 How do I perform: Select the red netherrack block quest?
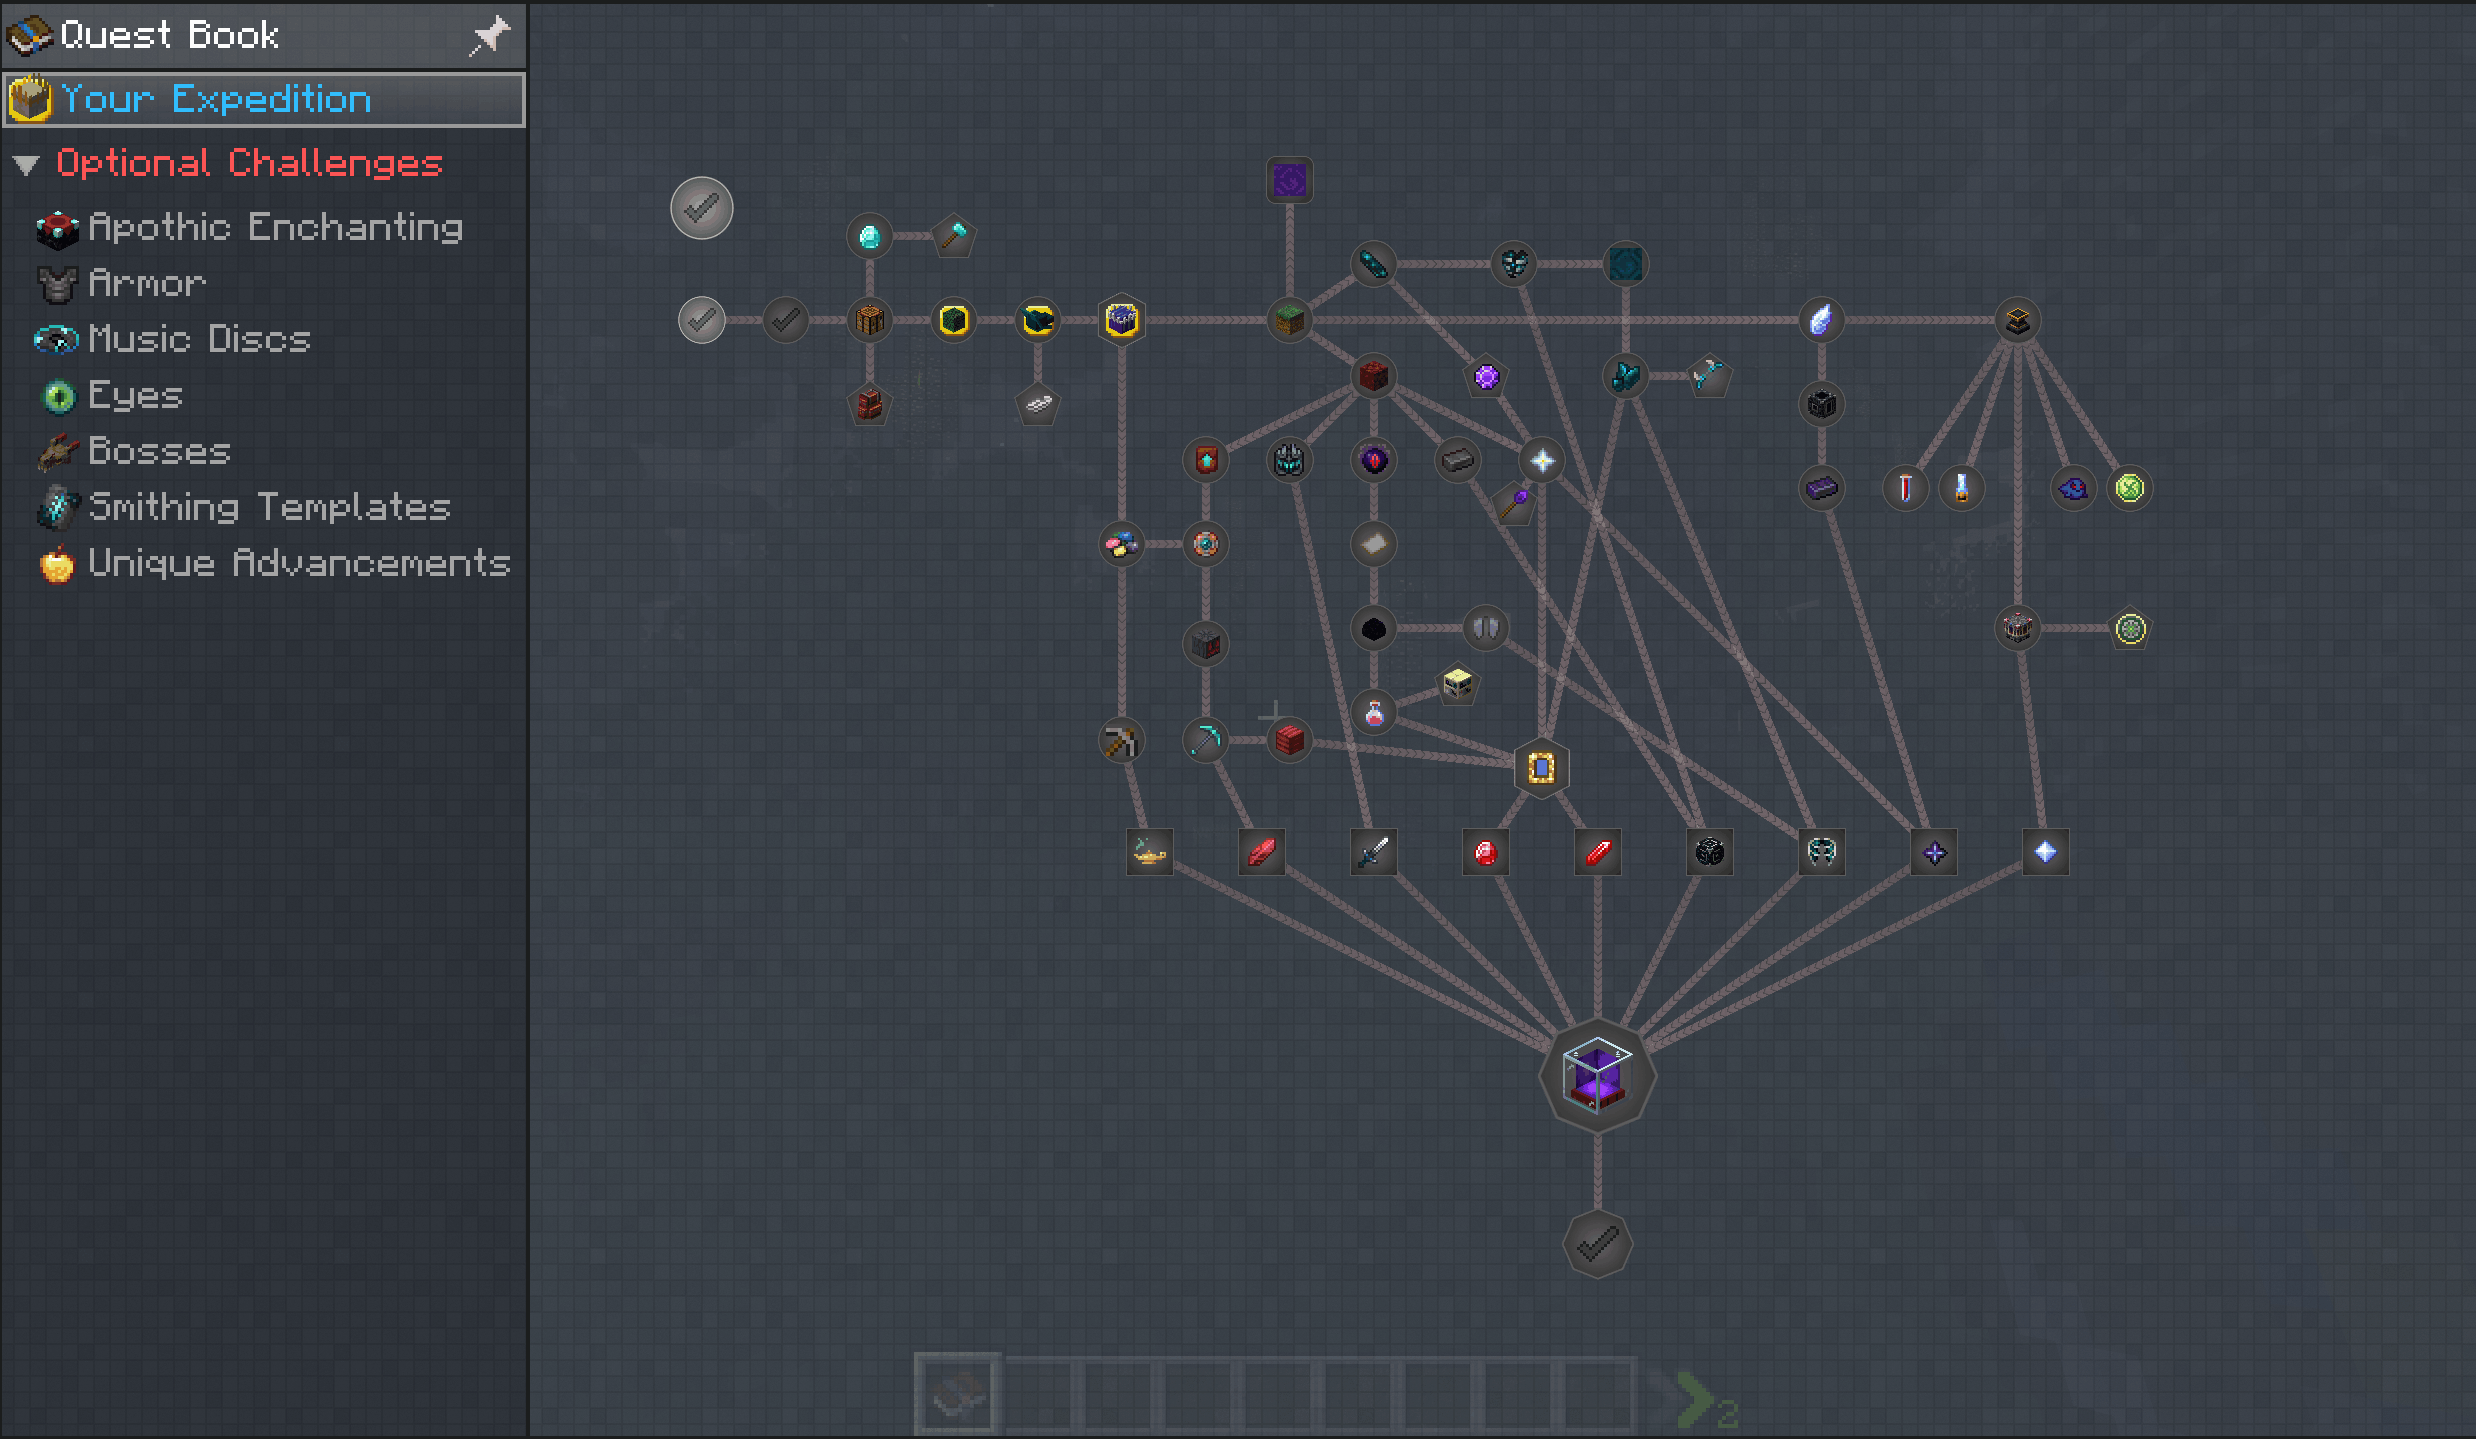(1373, 377)
